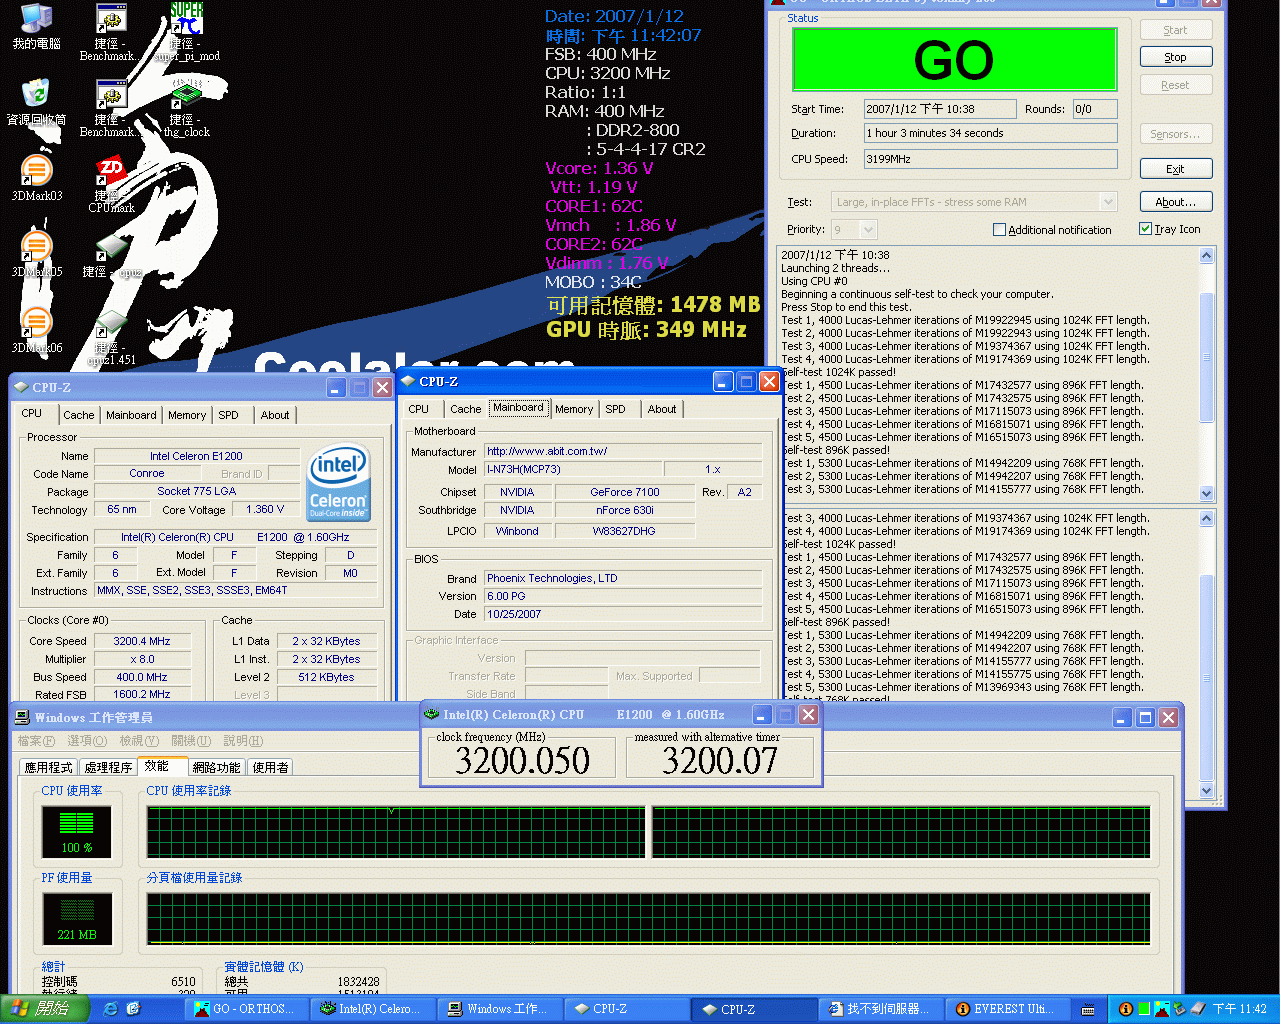Click the CPU 使用率 100% meter in Task Manager
The height and width of the screenshot is (1024, 1280).
click(76, 832)
